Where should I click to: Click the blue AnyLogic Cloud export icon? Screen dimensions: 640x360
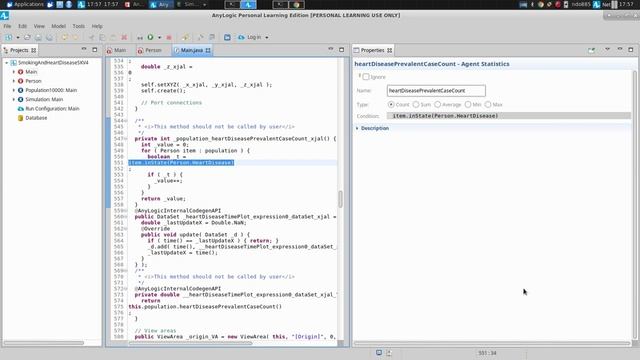pyautogui.click(x=227, y=37)
